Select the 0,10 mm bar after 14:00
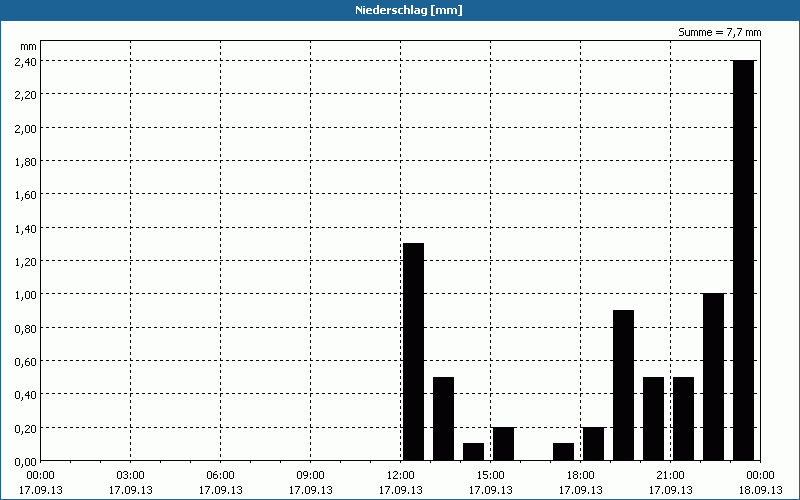 (473, 452)
